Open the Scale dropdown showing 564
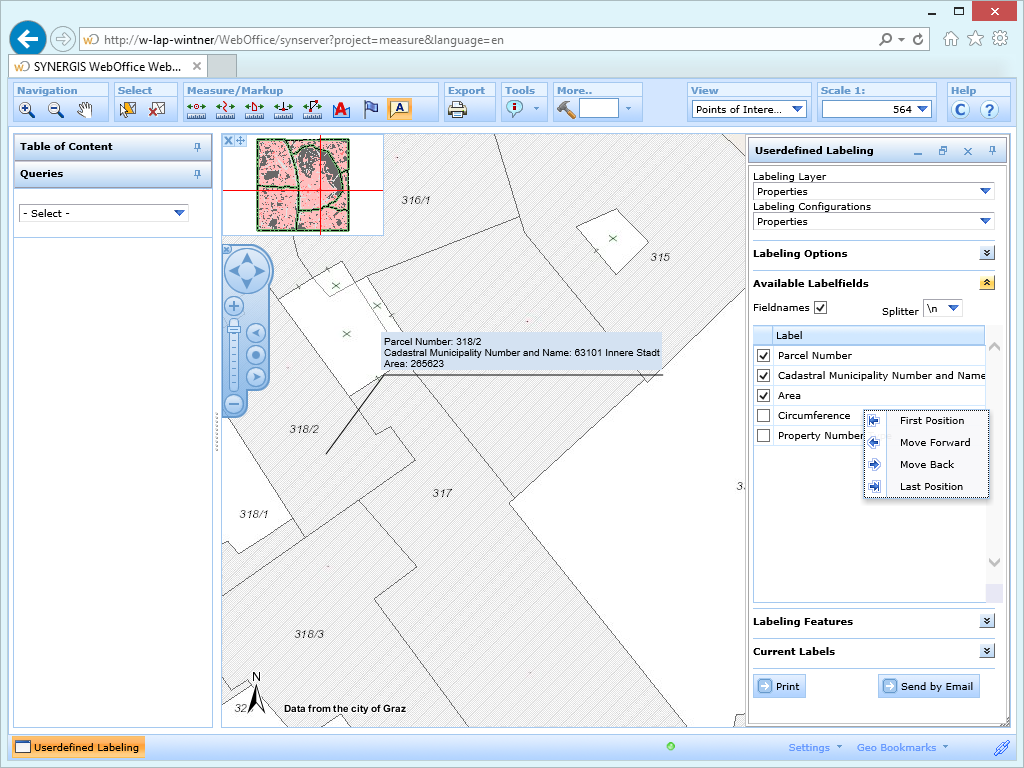The width and height of the screenshot is (1024, 768). click(x=921, y=110)
